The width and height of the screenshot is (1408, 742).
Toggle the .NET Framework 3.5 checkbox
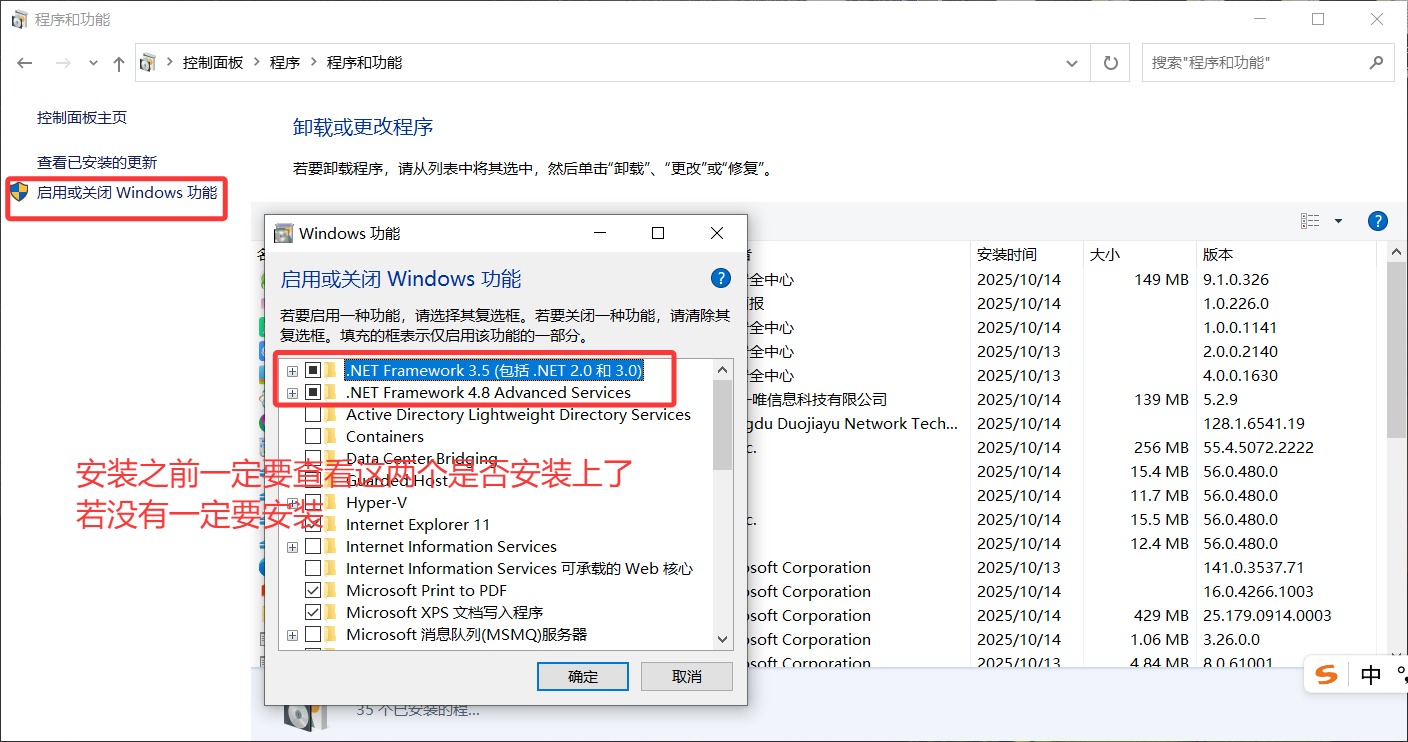(x=313, y=370)
